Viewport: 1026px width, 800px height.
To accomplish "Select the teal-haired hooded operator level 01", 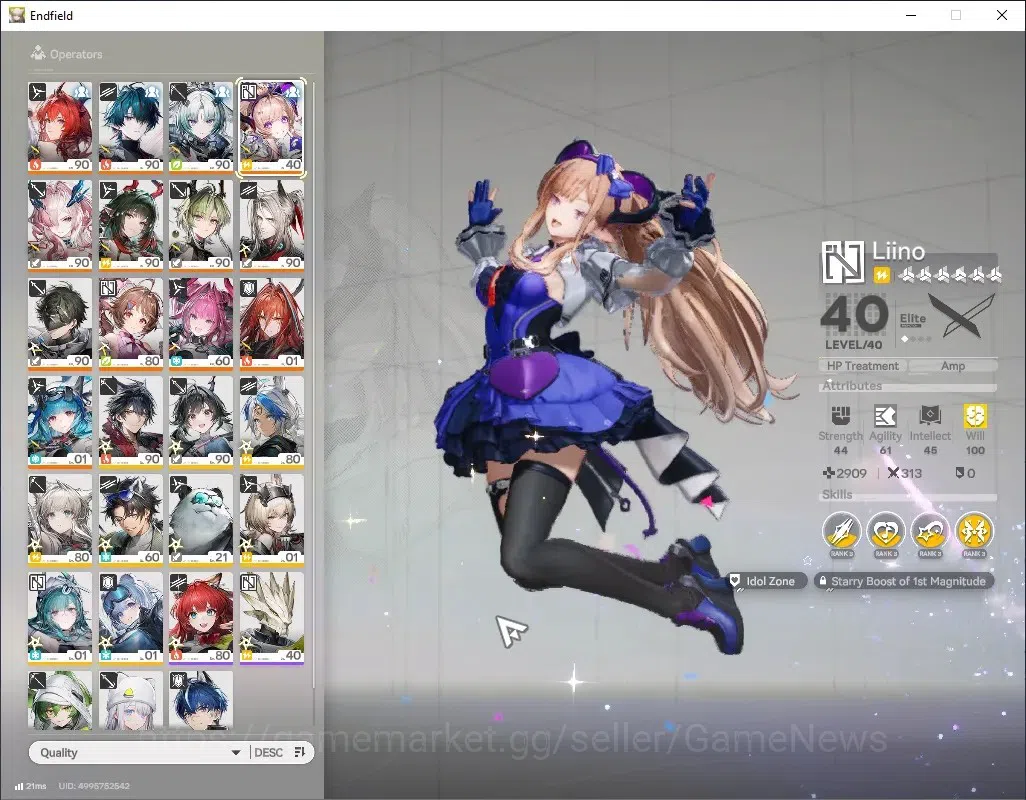I will (x=60, y=618).
